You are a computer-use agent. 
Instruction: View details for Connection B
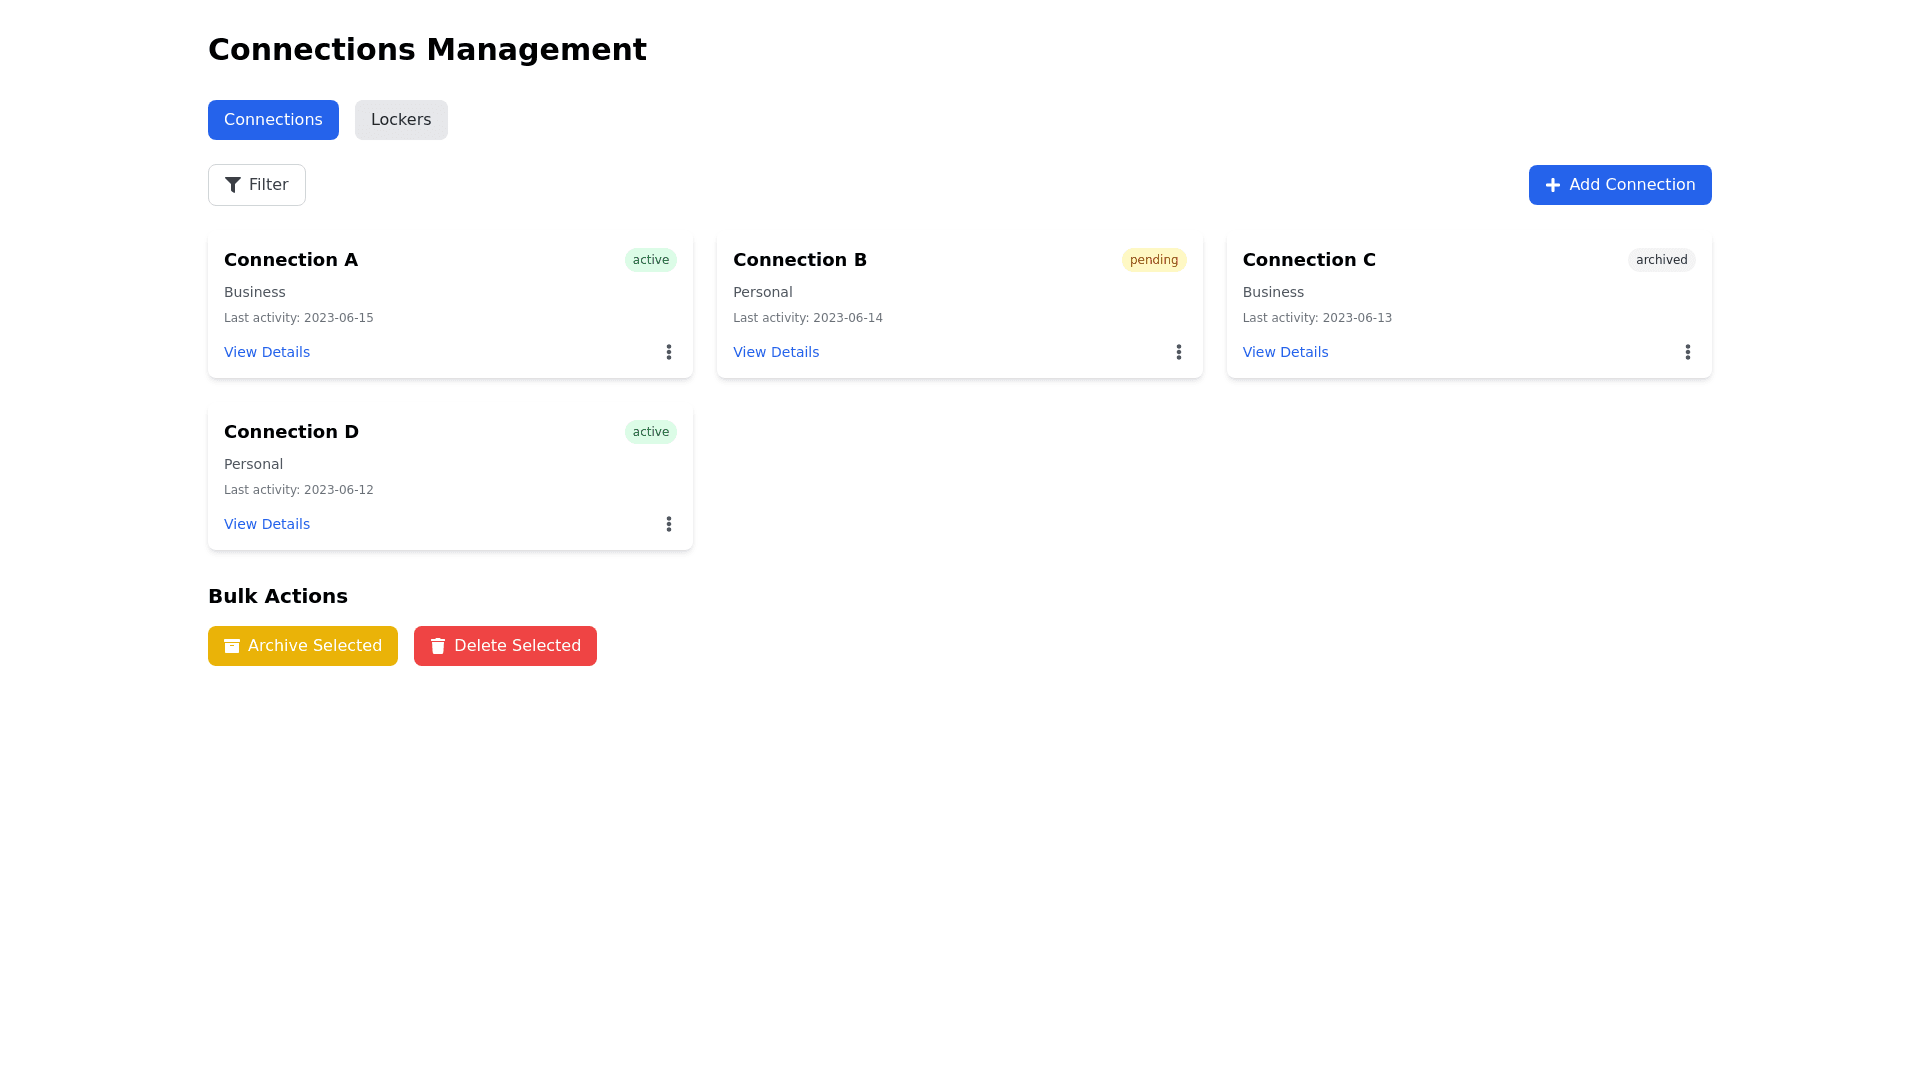pos(776,352)
